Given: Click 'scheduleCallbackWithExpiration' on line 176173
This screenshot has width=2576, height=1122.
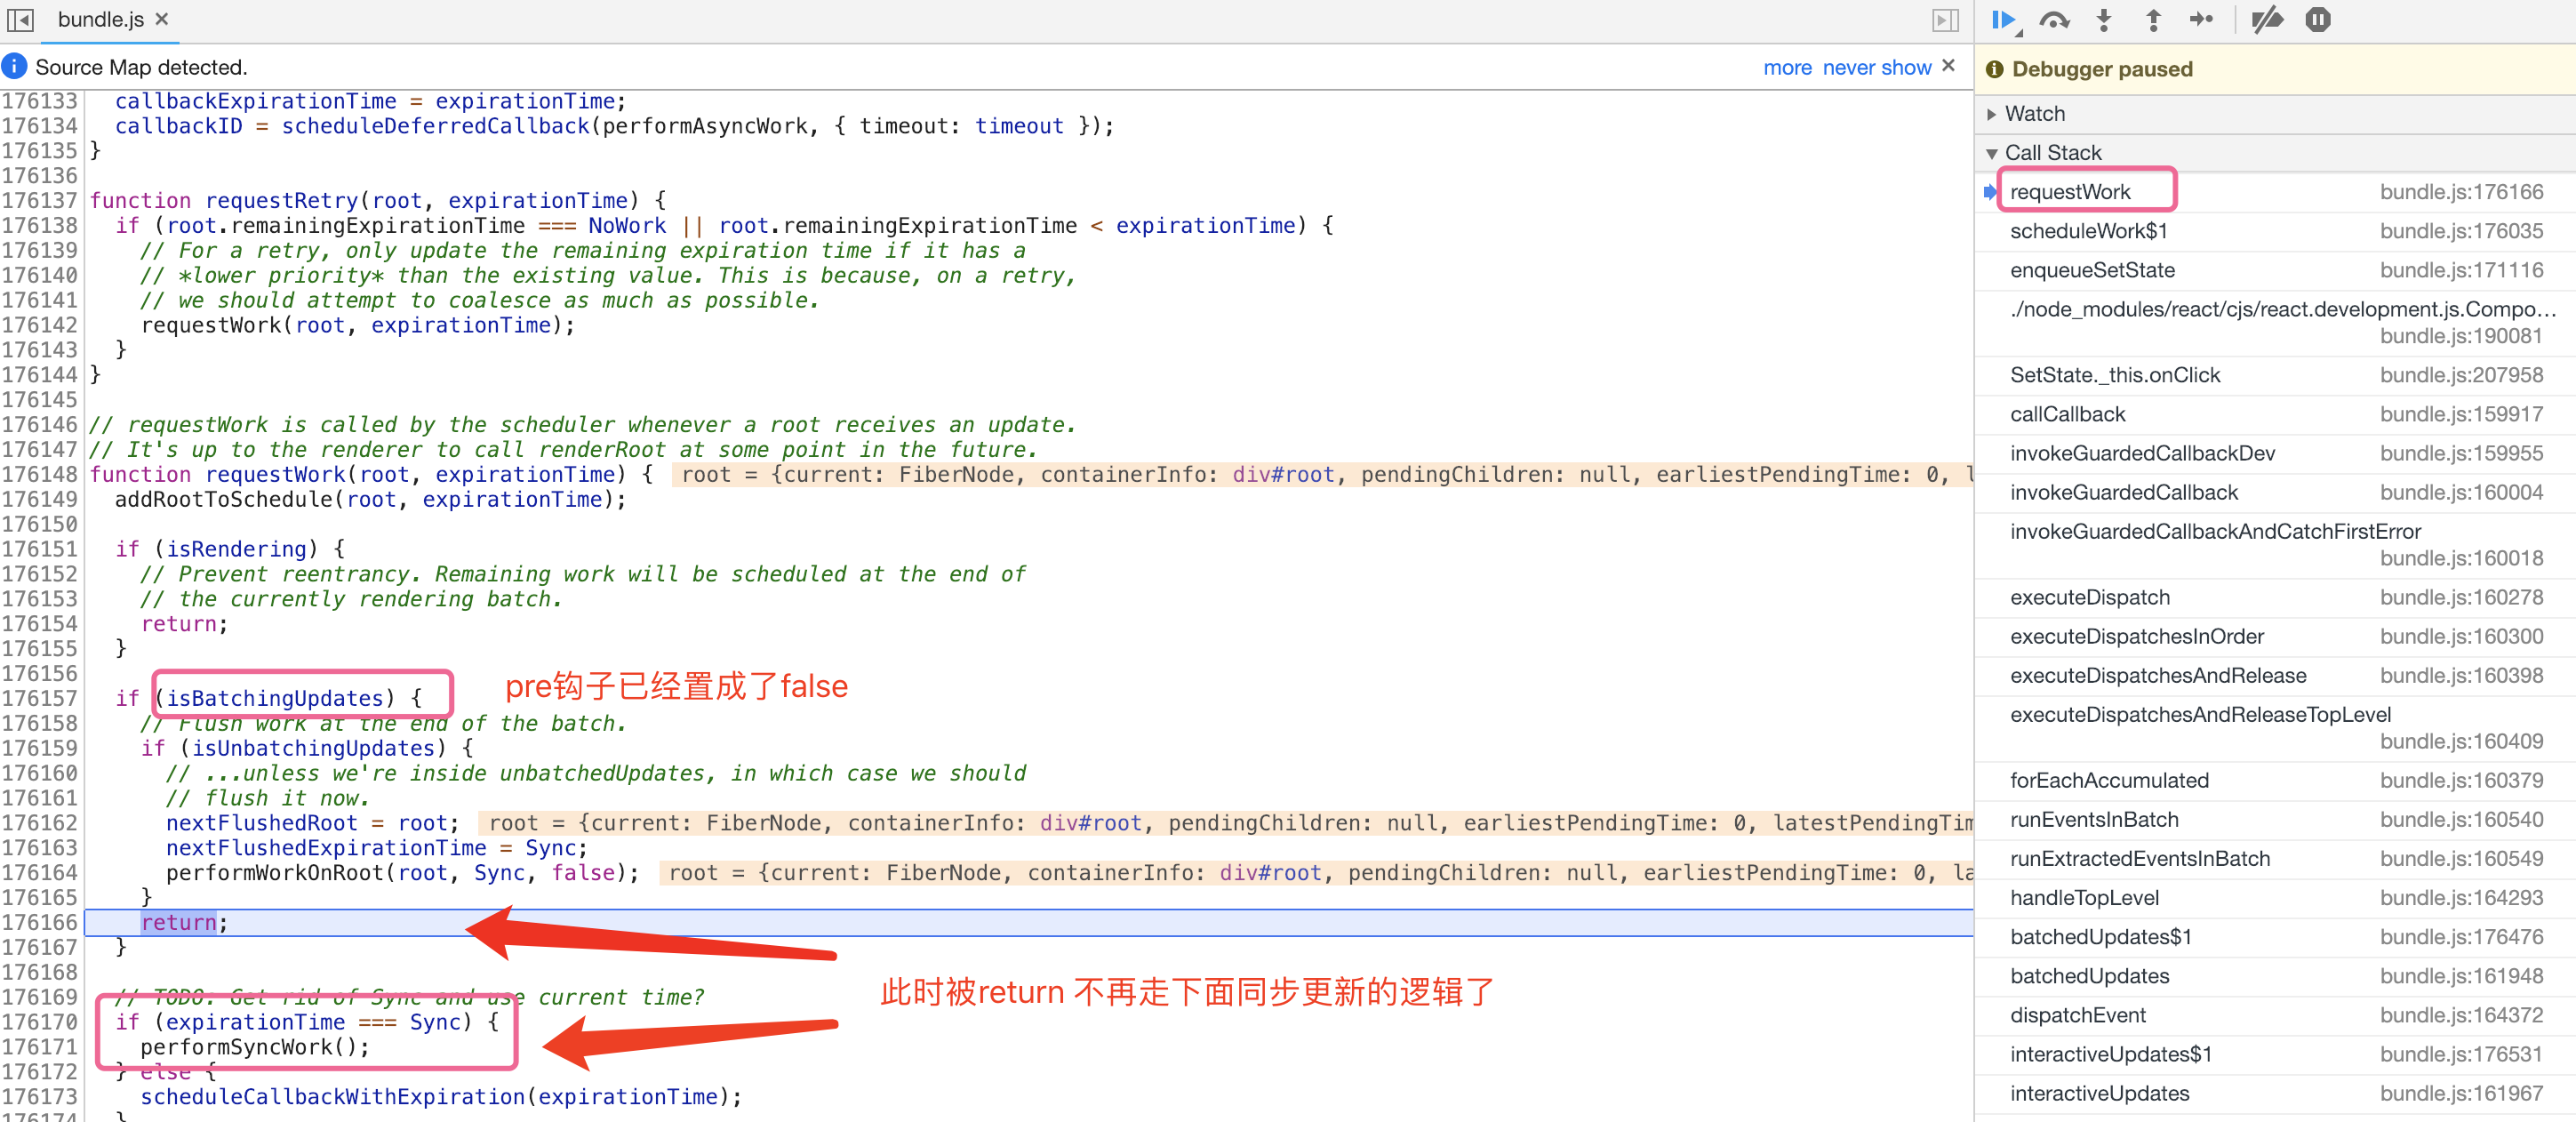Looking at the screenshot, I should pos(333,1097).
